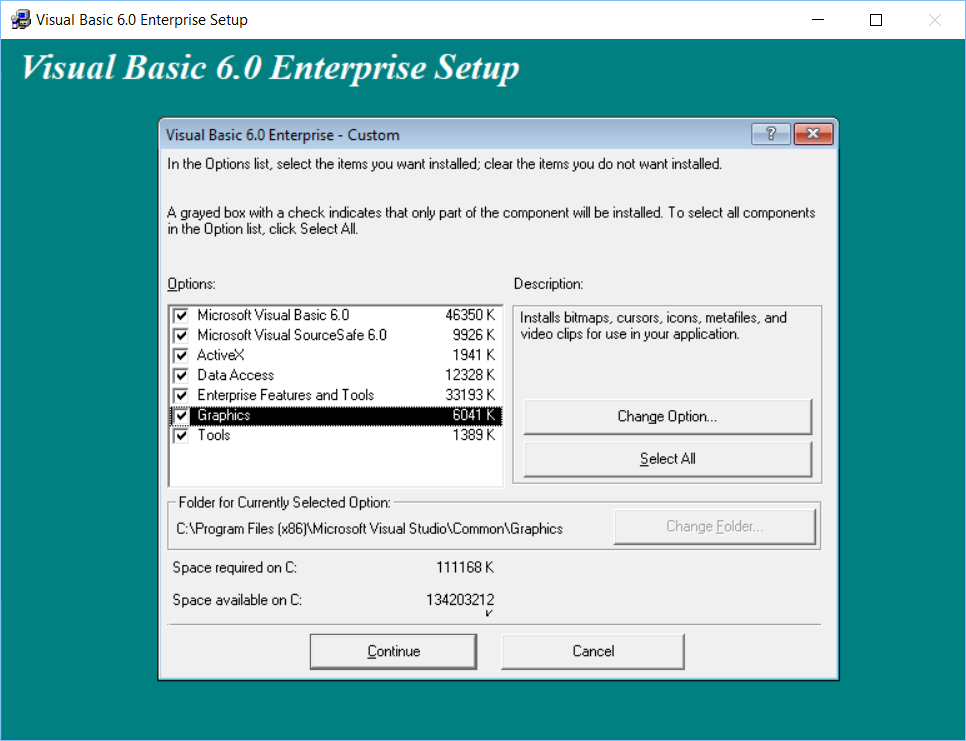Click the Graphics folder path text
The image size is (966, 741).
pyautogui.click(x=369, y=529)
